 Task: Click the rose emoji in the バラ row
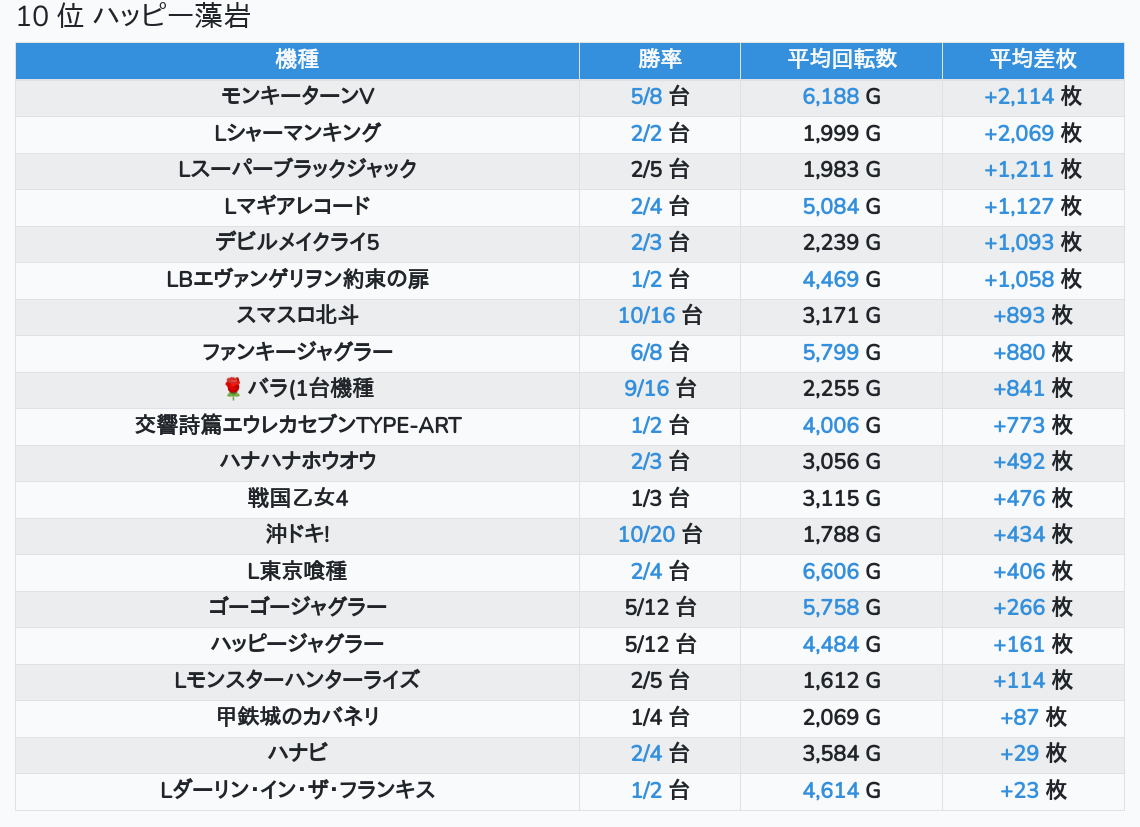coord(233,388)
